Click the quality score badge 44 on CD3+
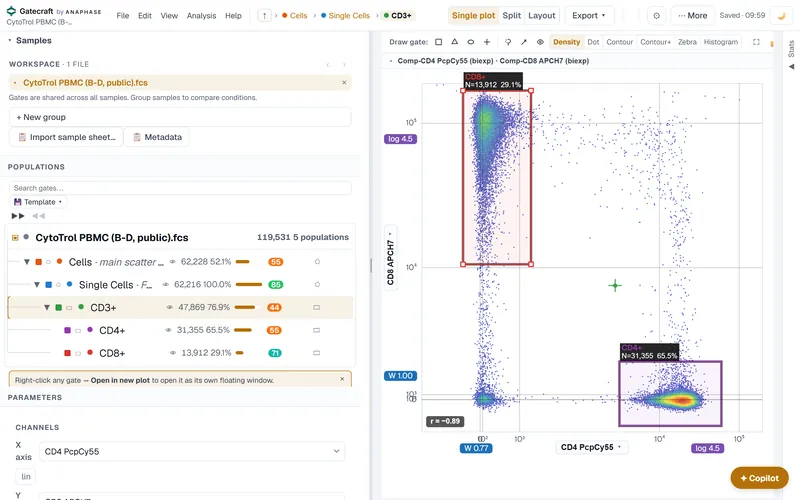This screenshot has width=800, height=500. point(274,307)
